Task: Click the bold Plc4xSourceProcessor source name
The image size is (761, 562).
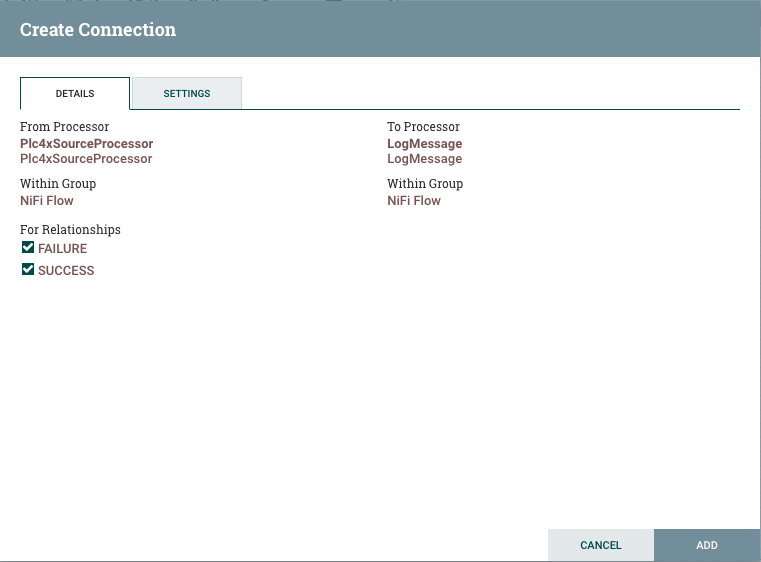Action: tap(86, 144)
